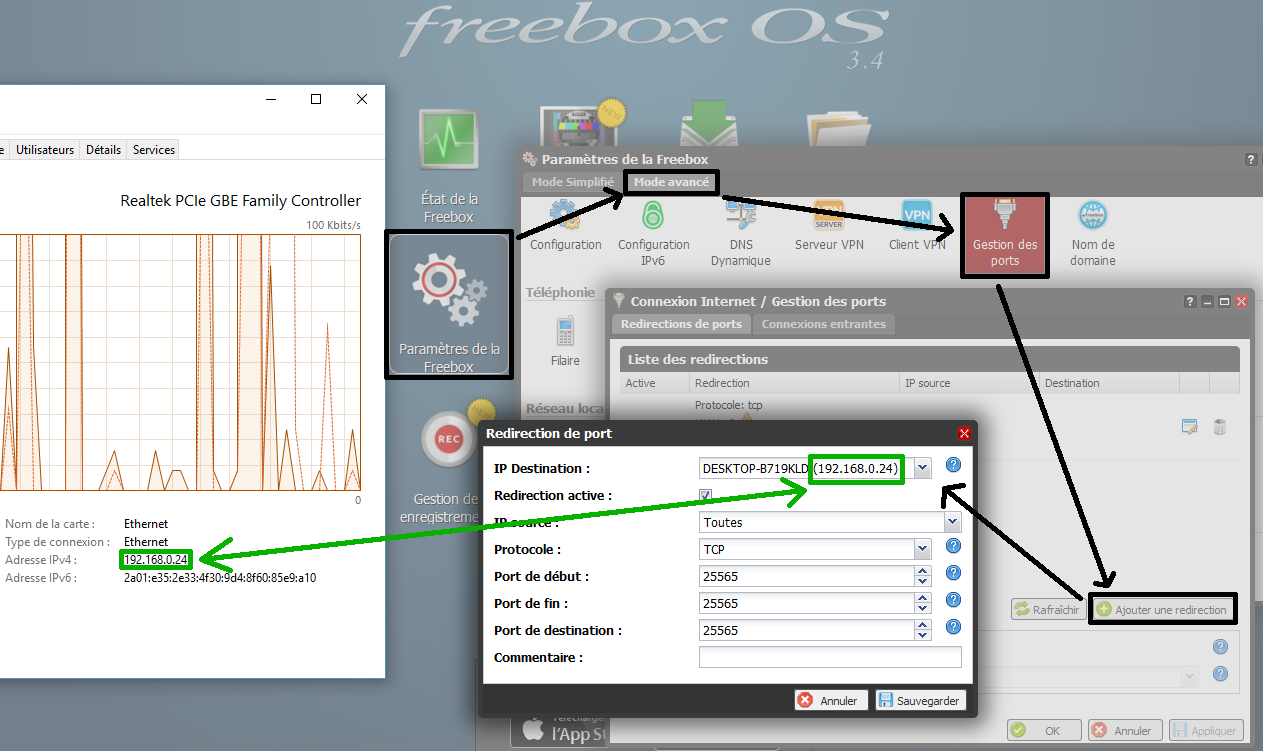Click the Active column header
The image size is (1263, 751).
click(x=655, y=383)
